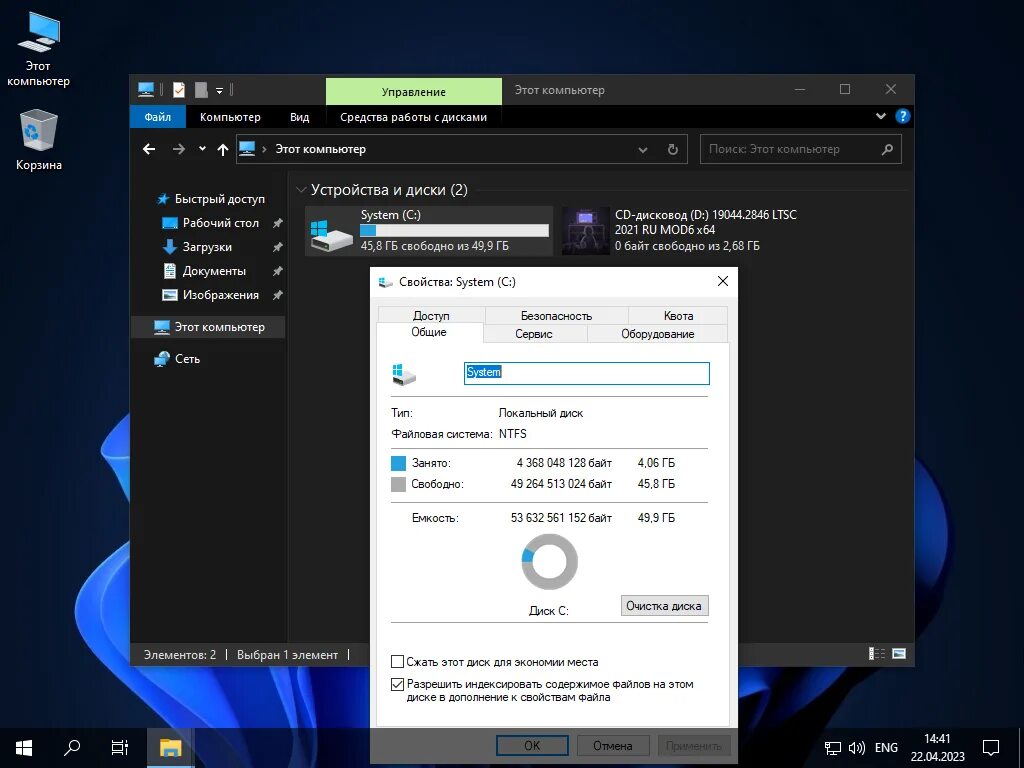This screenshot has width=1024, height=768.
Task: Click the gray Свободно color square
Action: [x=398, y=484]
